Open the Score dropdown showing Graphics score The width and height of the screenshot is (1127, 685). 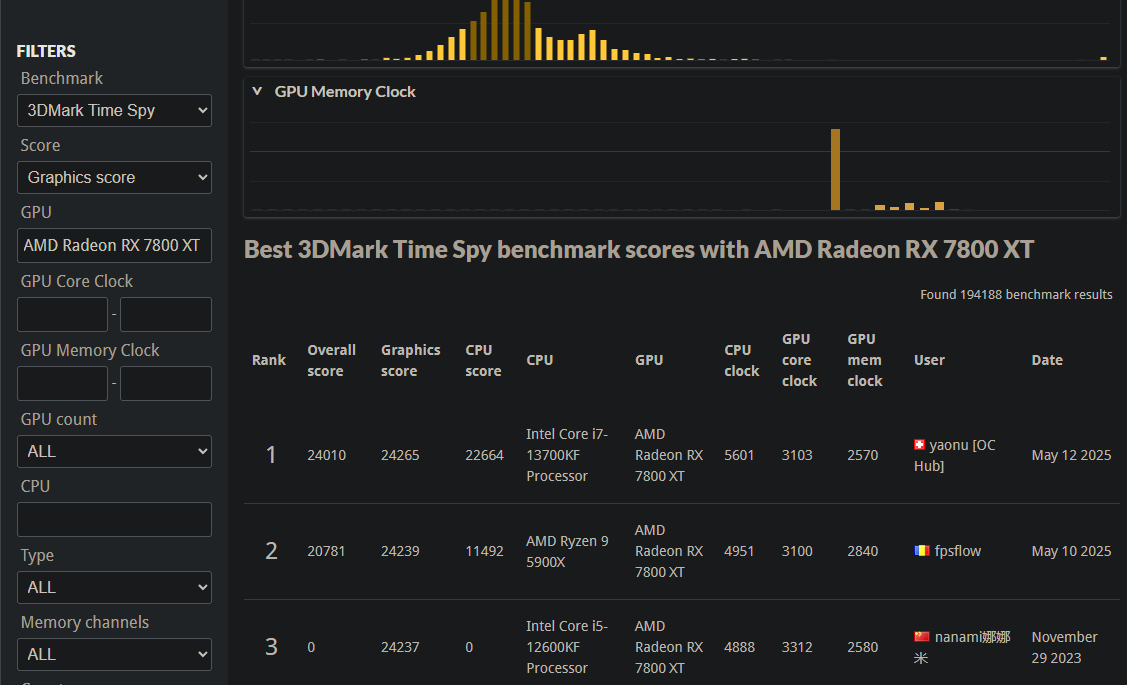pos(114,177)
